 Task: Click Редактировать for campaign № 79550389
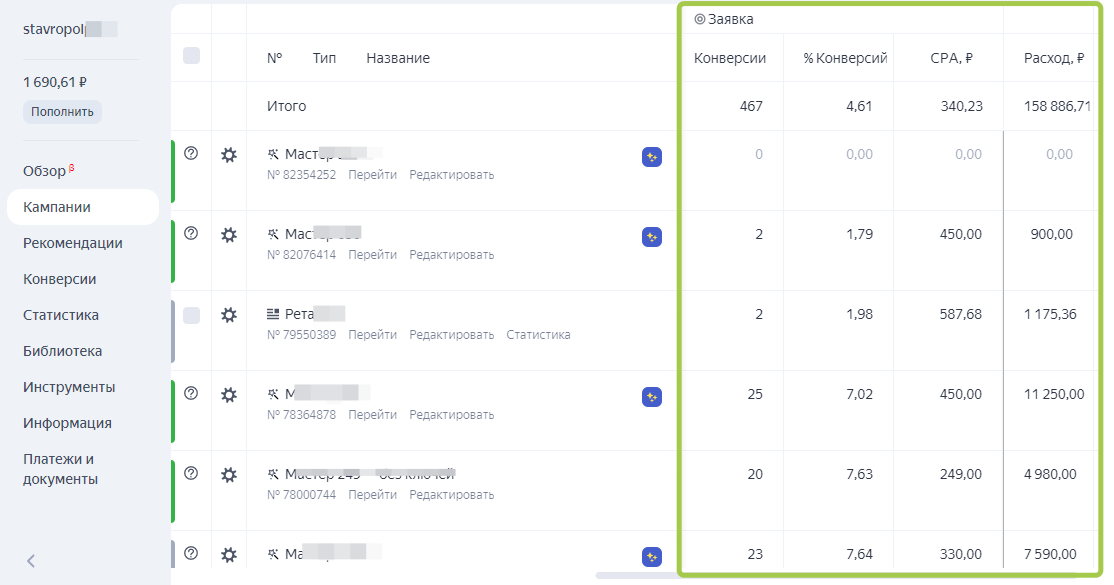click(x=451, y=335)
